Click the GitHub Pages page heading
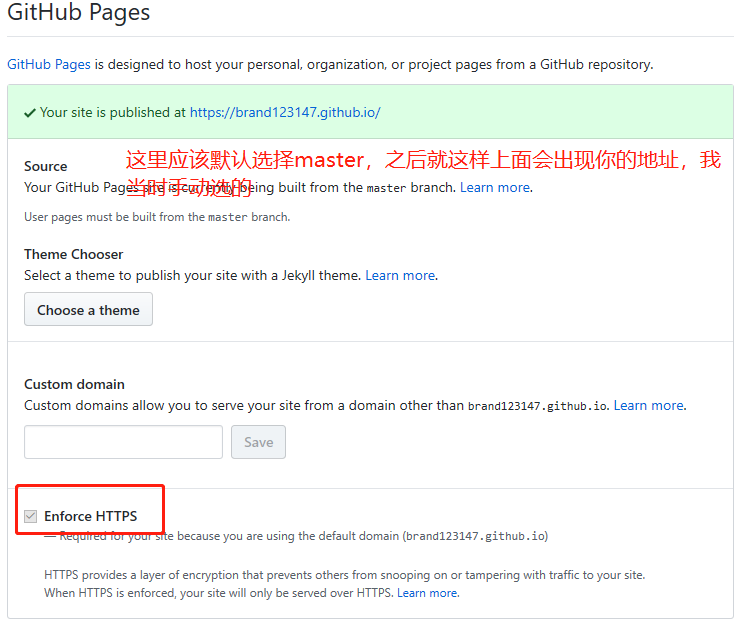Image resolution: width=740 pixels, height=619 pixels. click(78, 11)
